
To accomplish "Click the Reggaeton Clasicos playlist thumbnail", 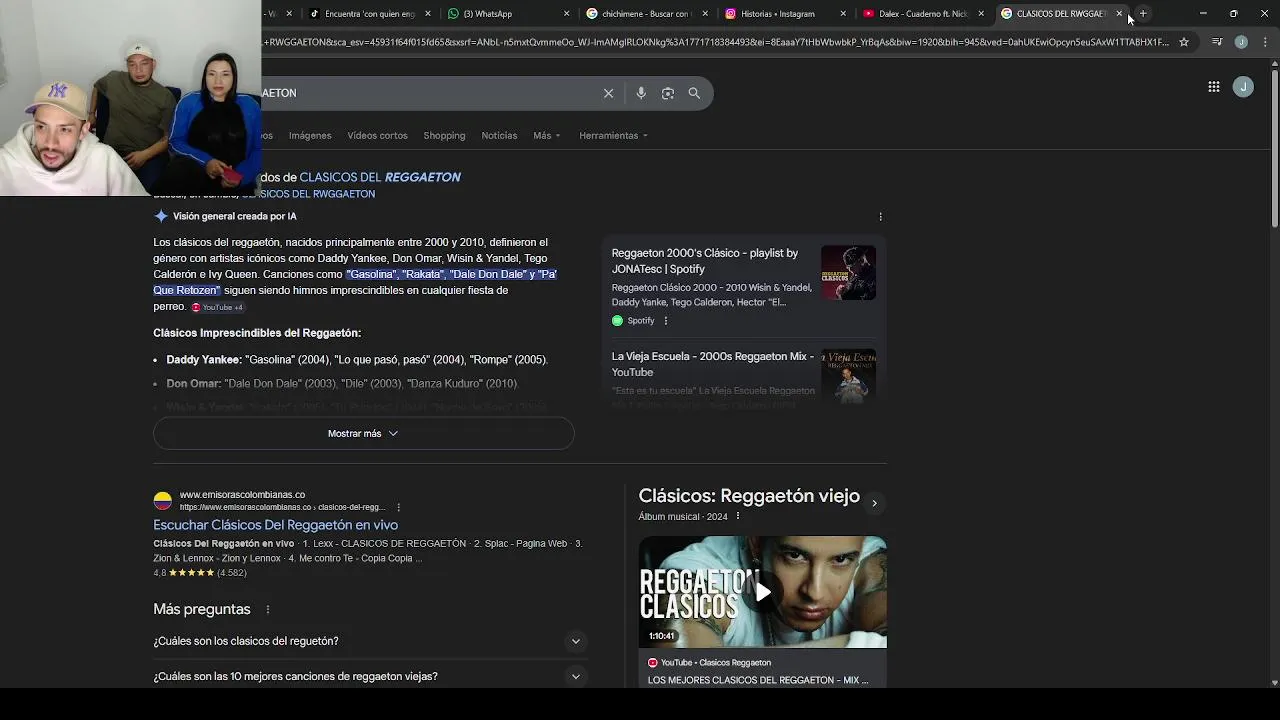I will pyautogui.click(x=848, y=273).
